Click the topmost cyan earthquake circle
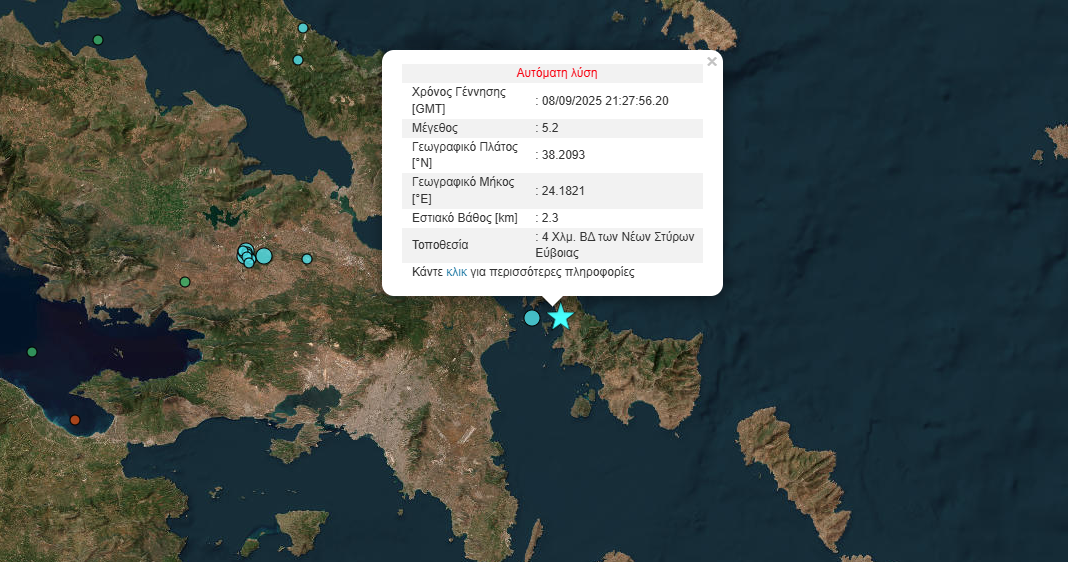1068x562 pixels. point(303,28)
